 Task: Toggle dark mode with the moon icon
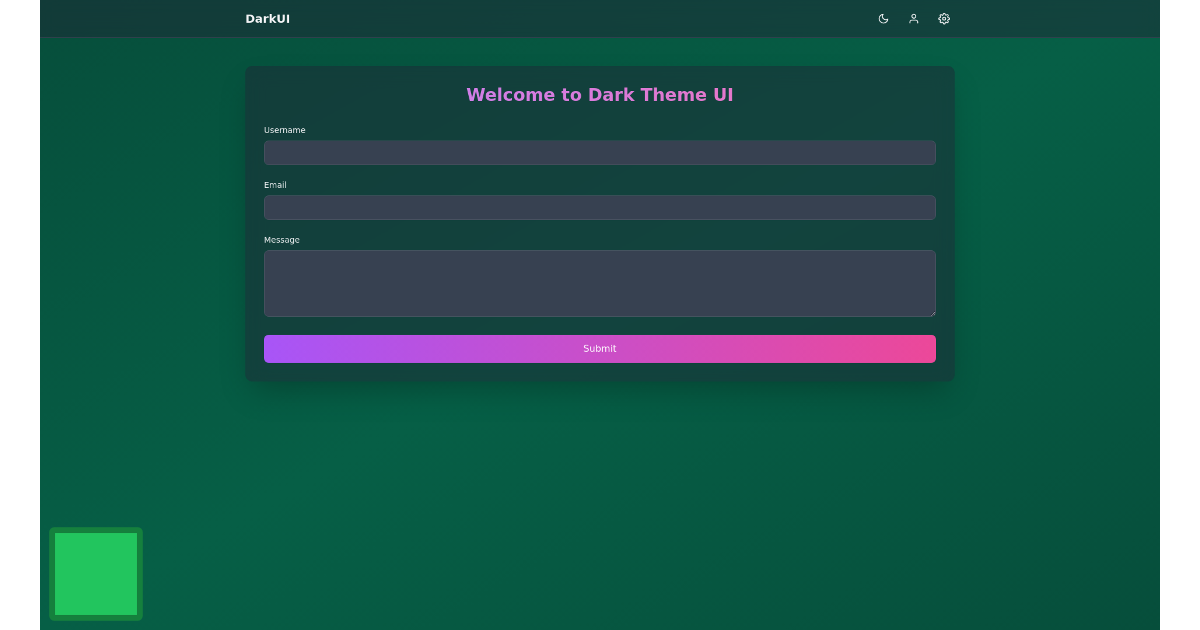883,18
